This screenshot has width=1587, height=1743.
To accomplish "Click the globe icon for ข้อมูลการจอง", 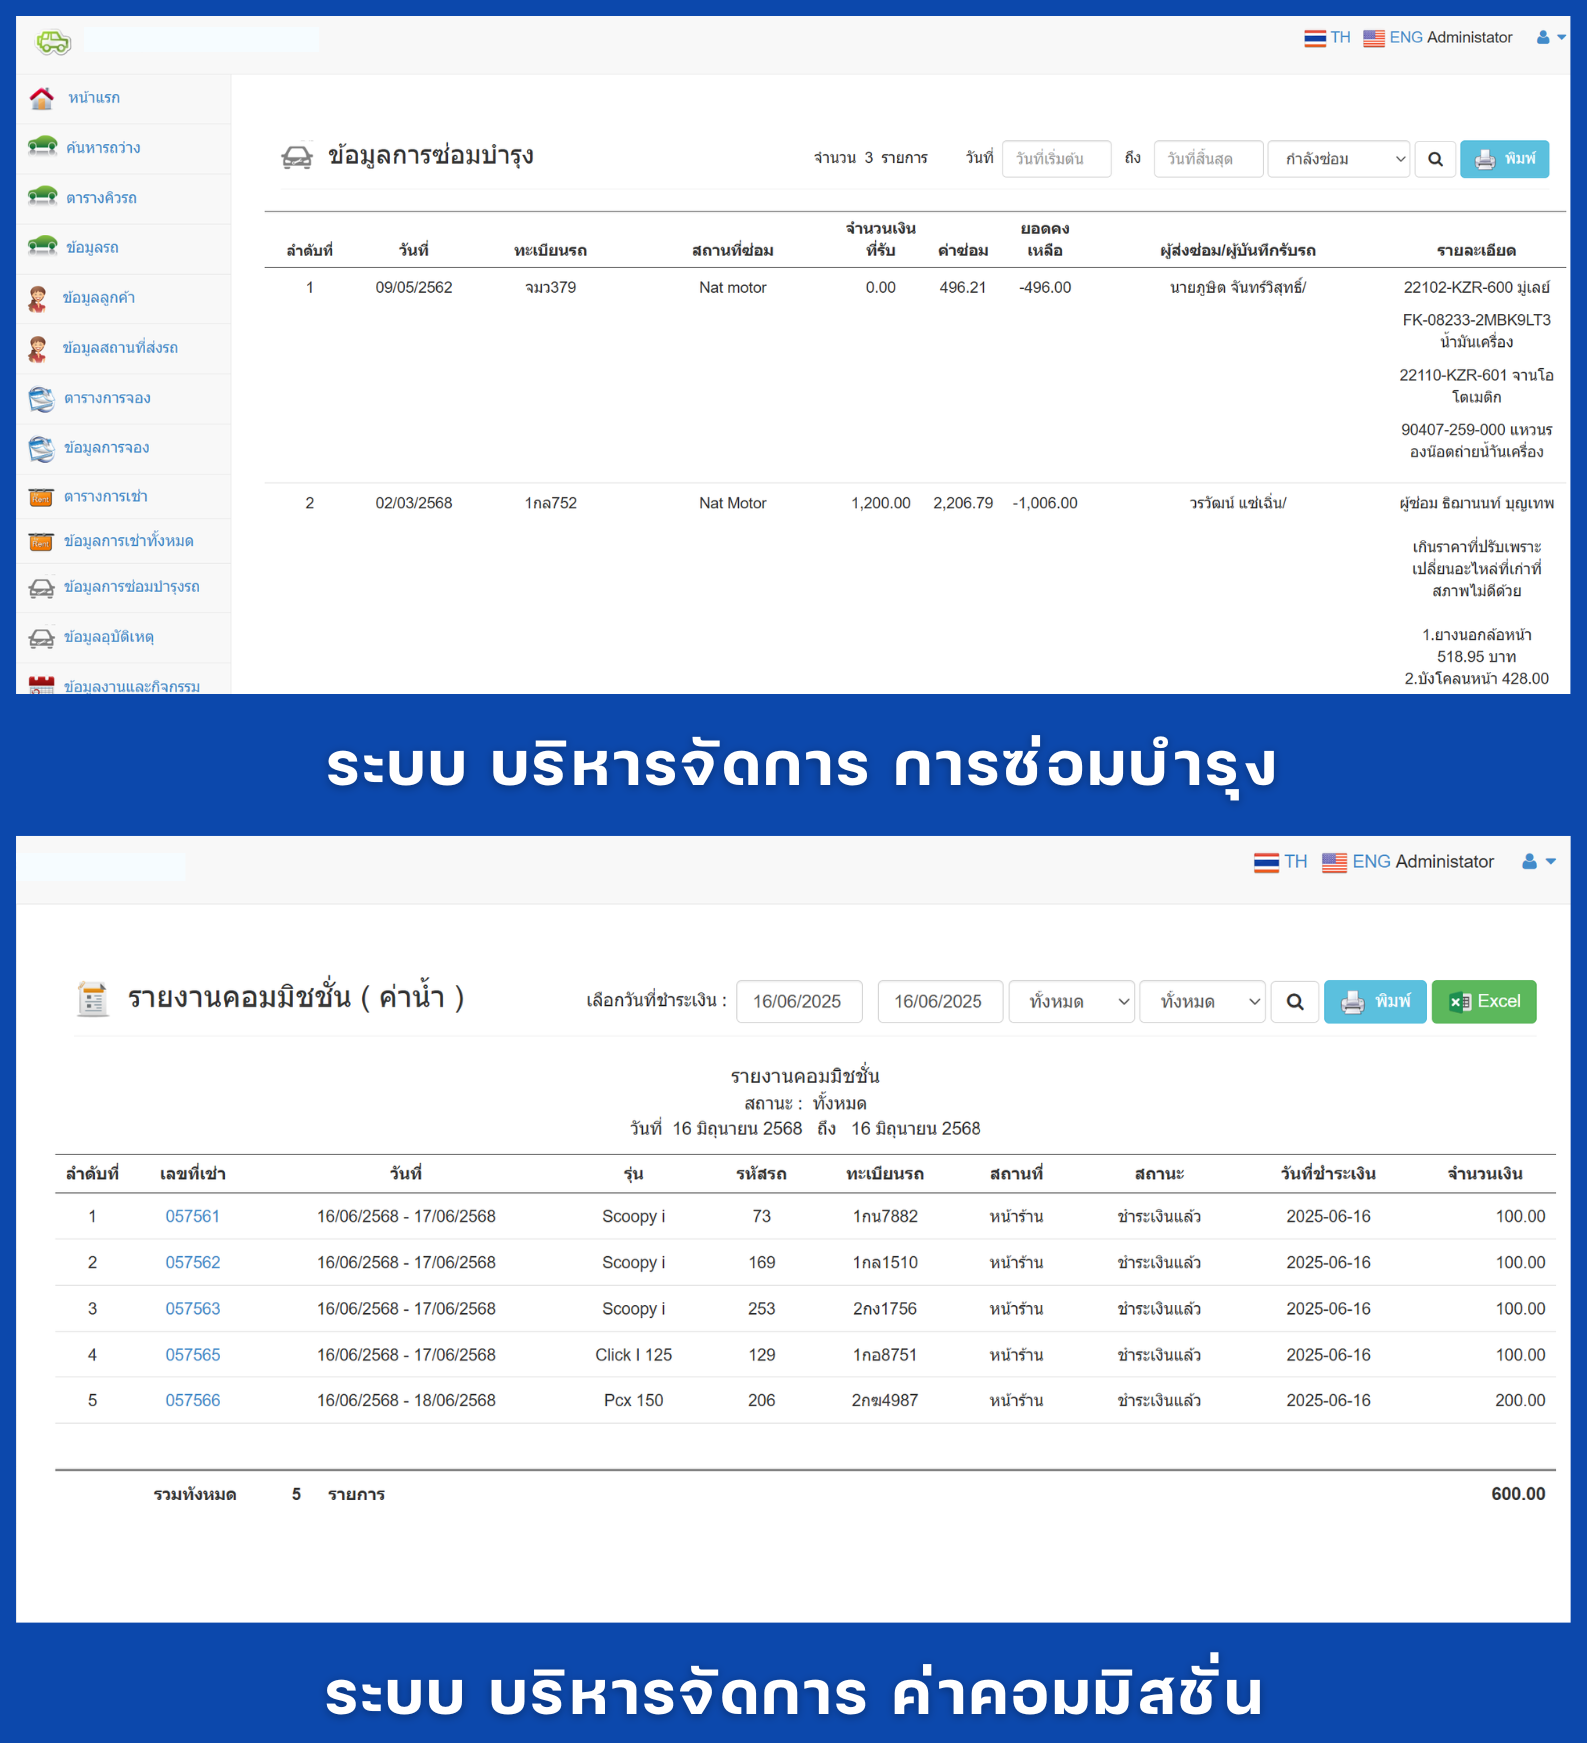I will (41, 448).
